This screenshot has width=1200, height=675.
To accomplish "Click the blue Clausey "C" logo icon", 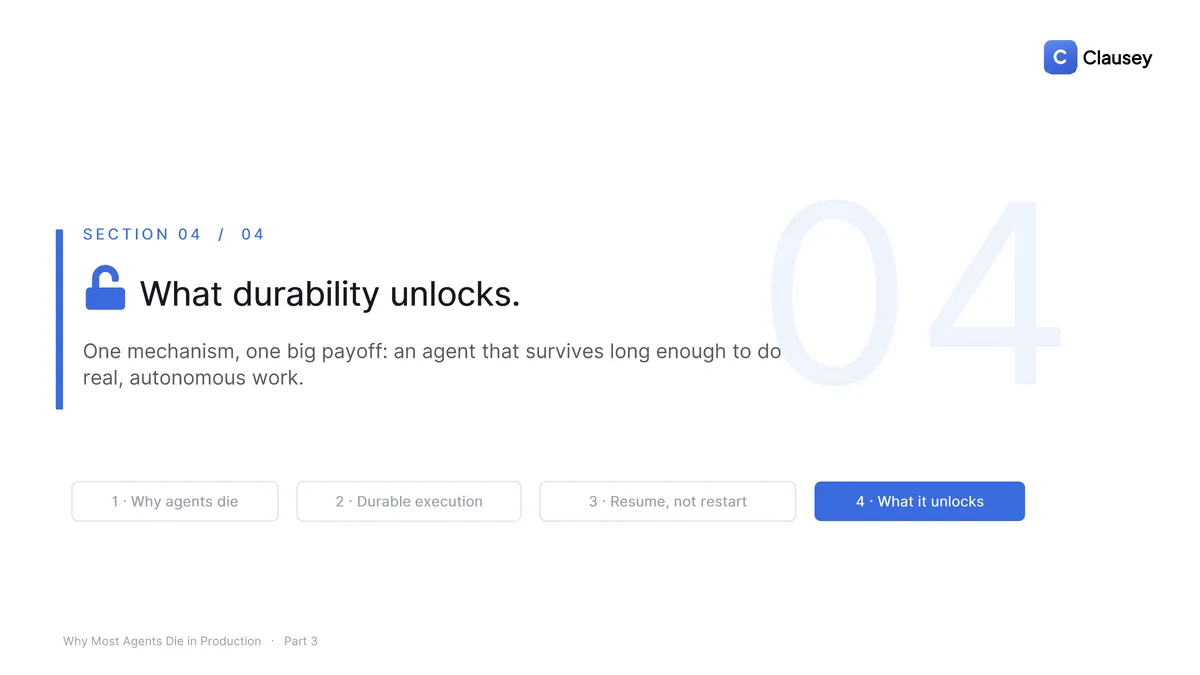I will coord(1060,57).
